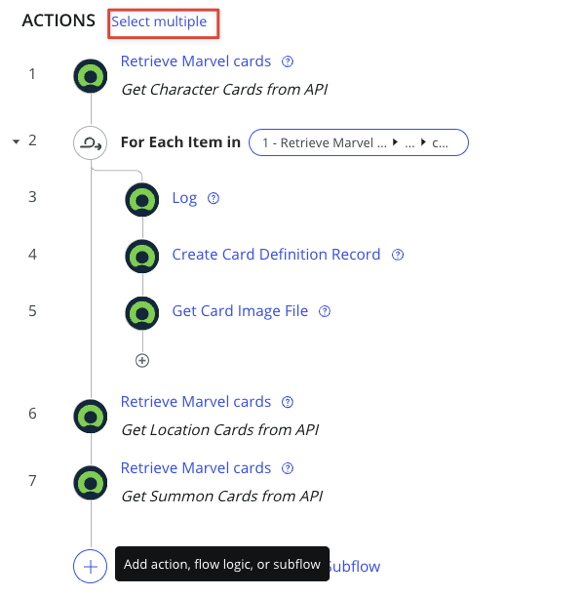Expand the data pill's first arrow segment
Screen dimensions: 582x600
395,142
